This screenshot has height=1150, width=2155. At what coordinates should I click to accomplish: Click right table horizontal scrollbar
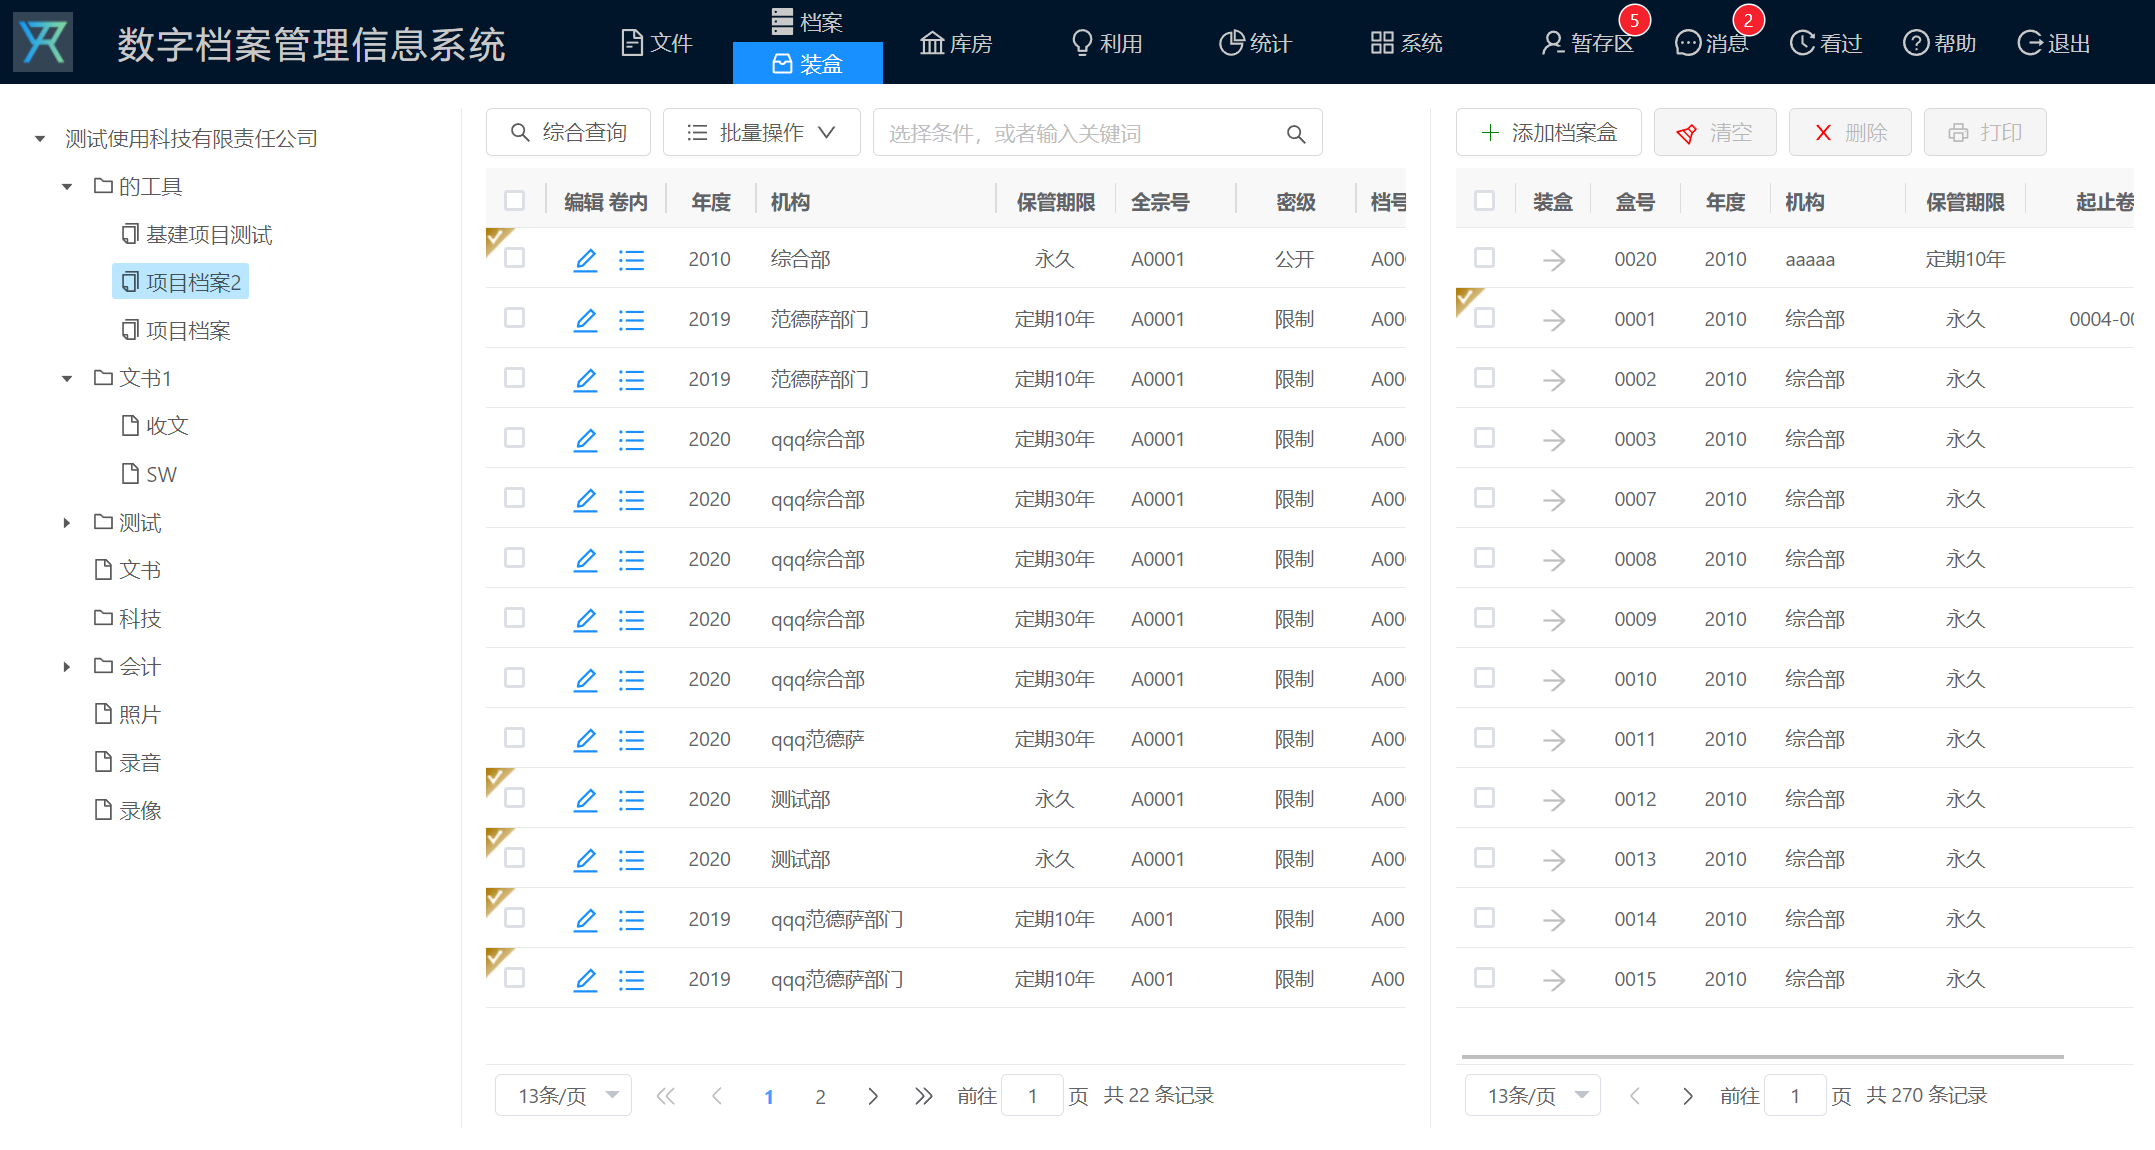coord(1763,1056)
